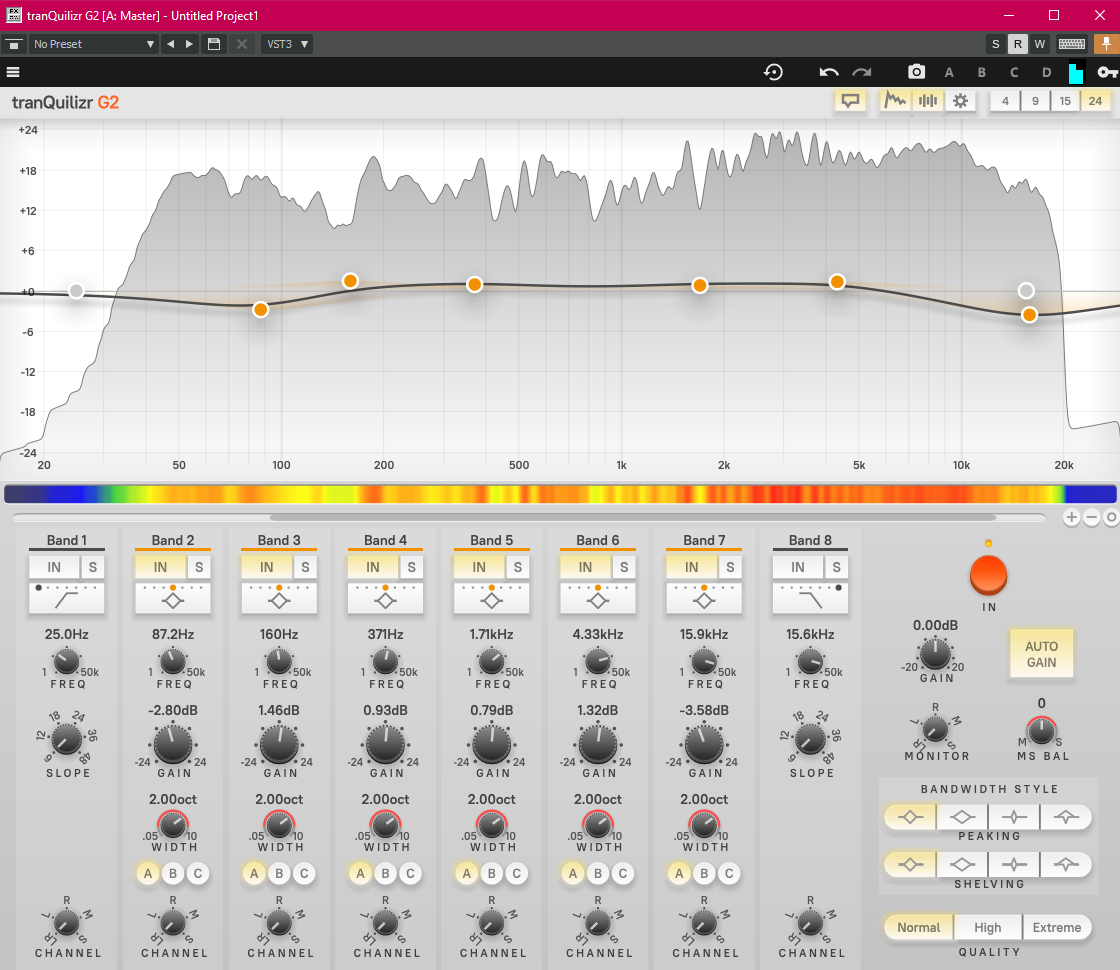
Task: Toggle the red master IN bypass button
Action: [989, 575]
